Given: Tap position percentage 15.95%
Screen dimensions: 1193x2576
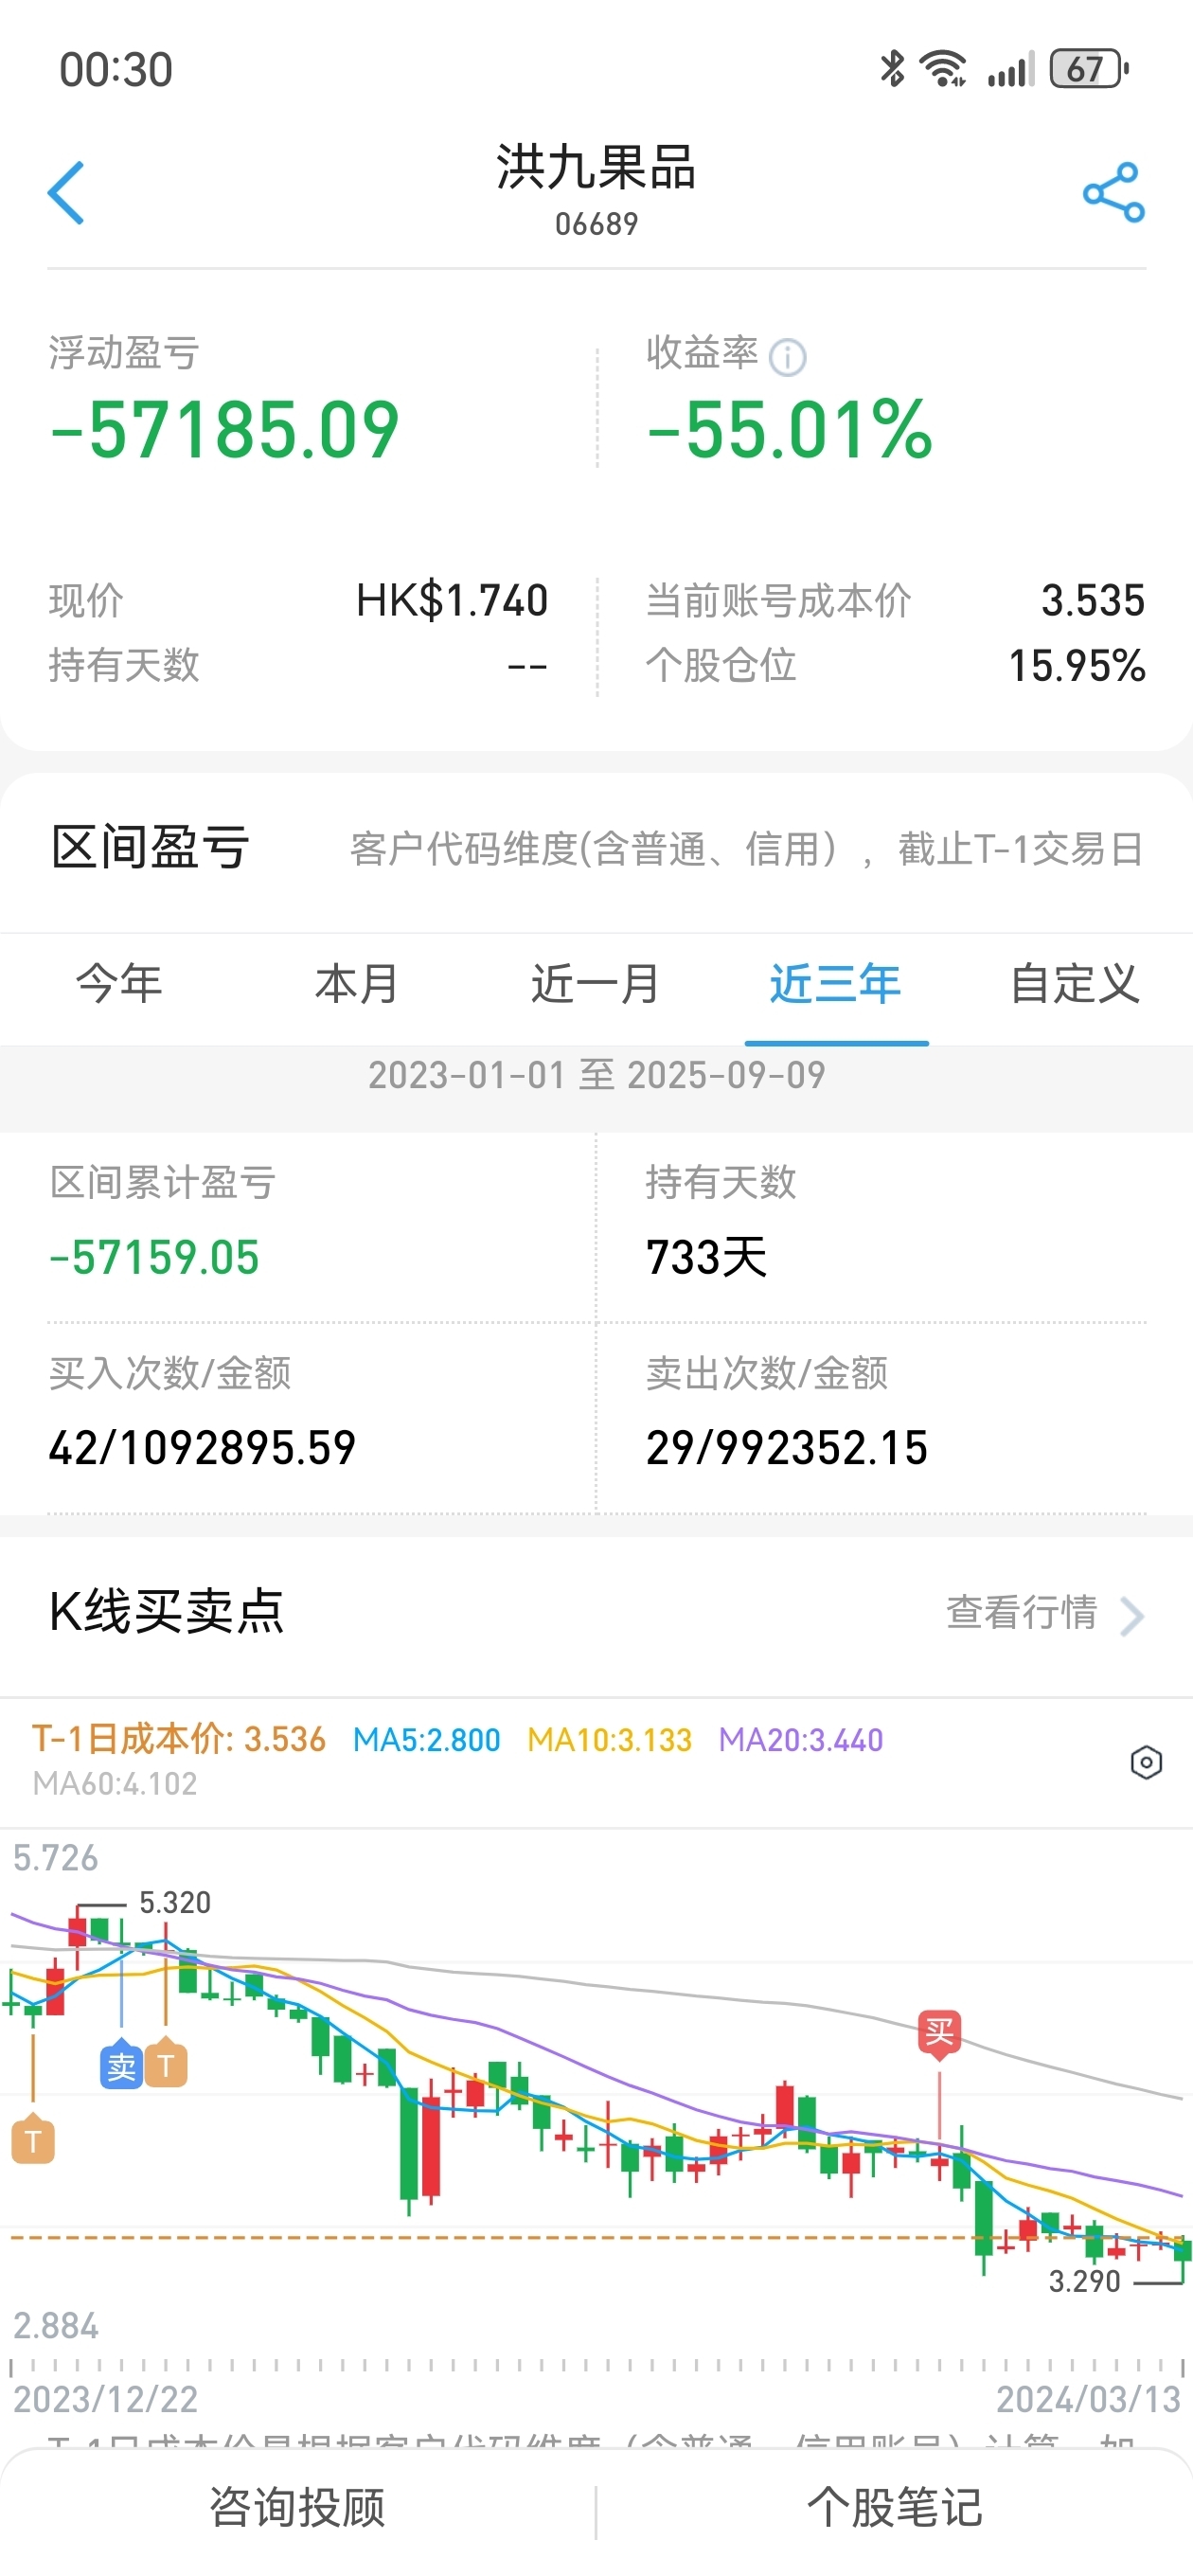Looking at the screenshot, I should coord(1077,666).
